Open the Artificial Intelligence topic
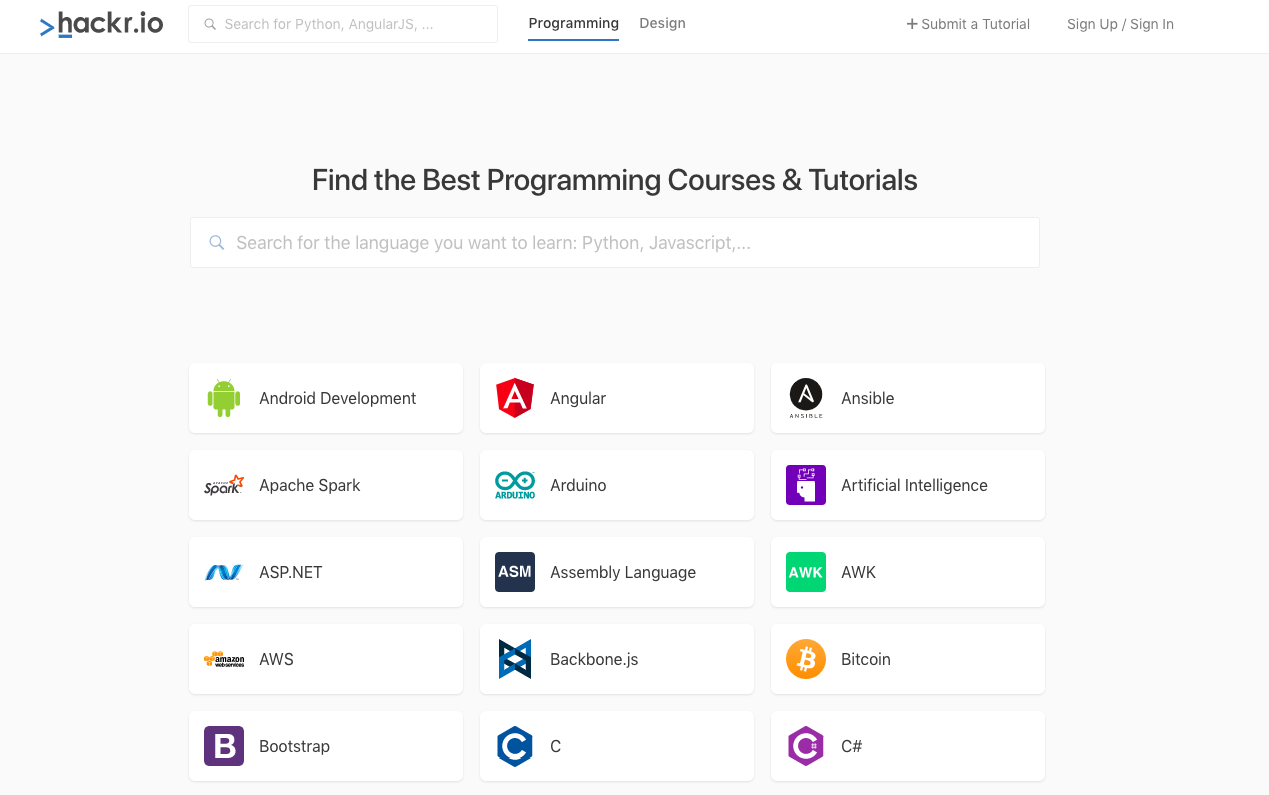 click(908, 485)
